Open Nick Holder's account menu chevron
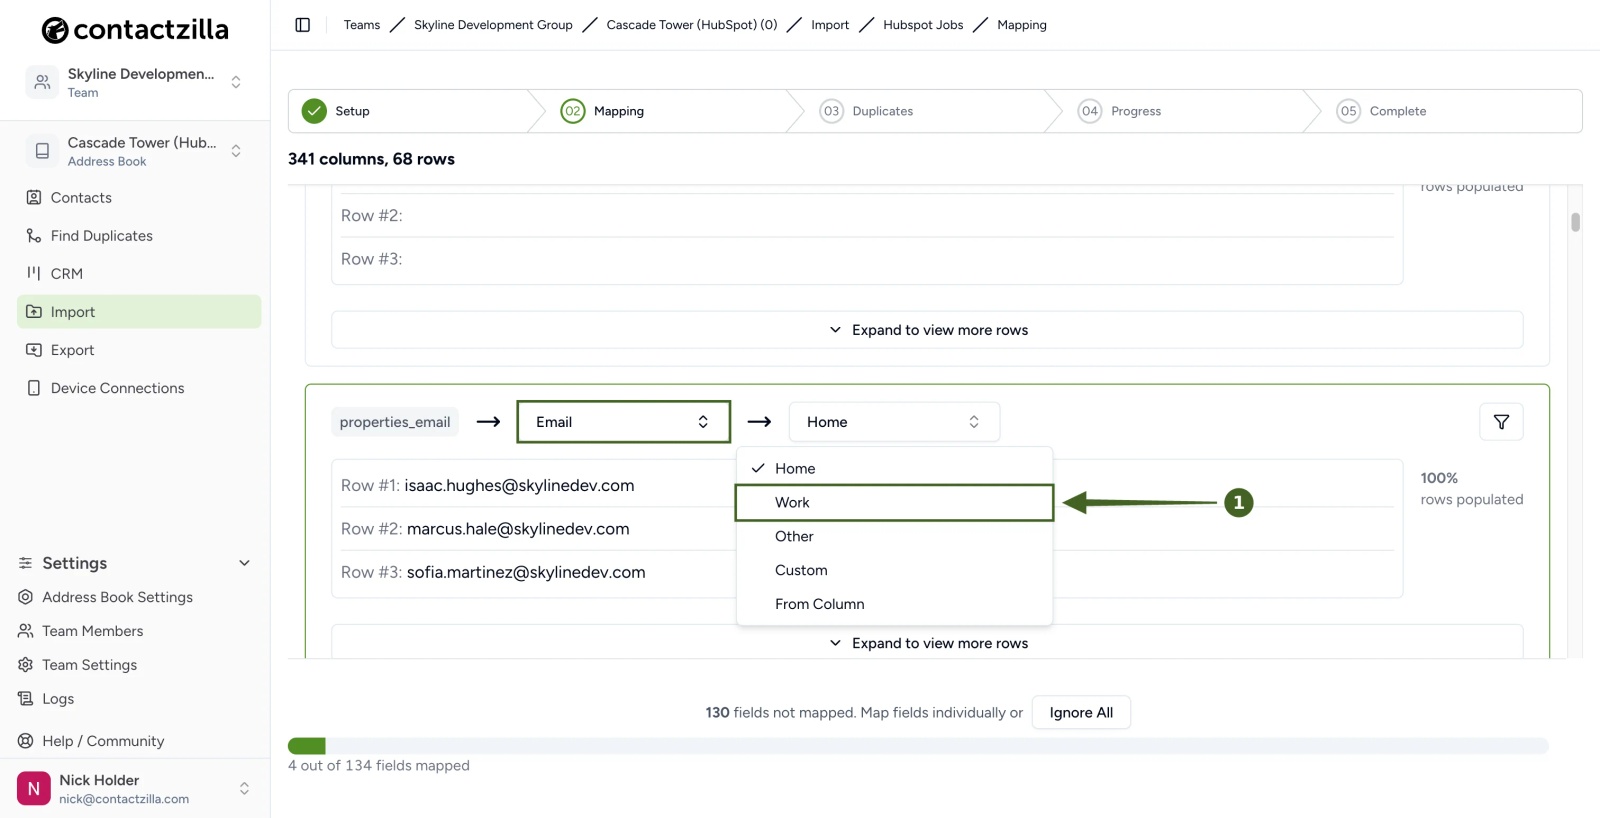This screenshot has width=1600, height=818. pos(244,789)
